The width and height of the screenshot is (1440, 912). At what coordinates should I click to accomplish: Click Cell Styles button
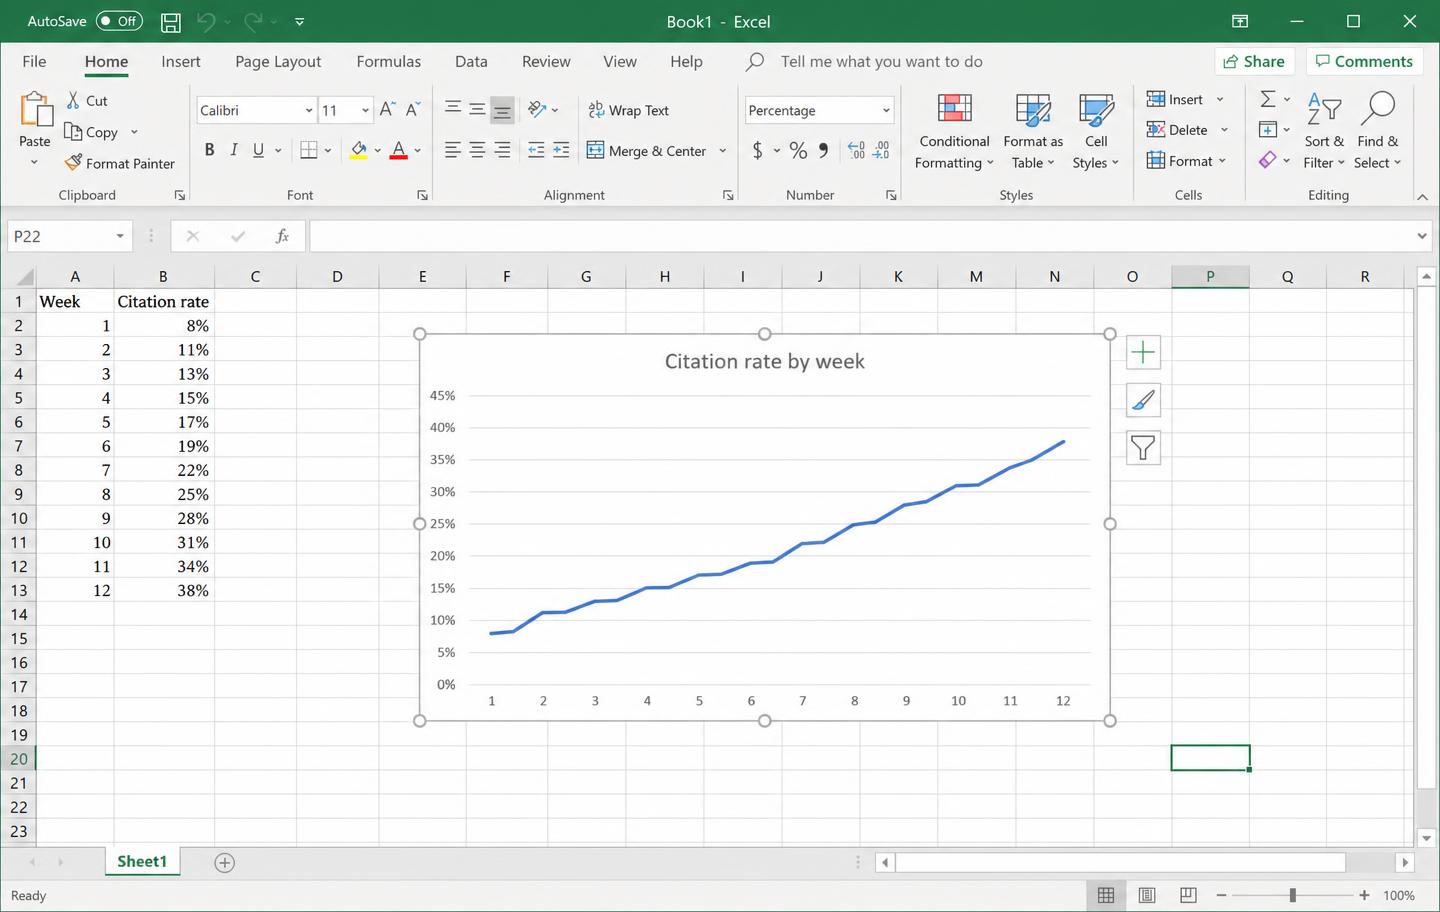coord(1096,132)
